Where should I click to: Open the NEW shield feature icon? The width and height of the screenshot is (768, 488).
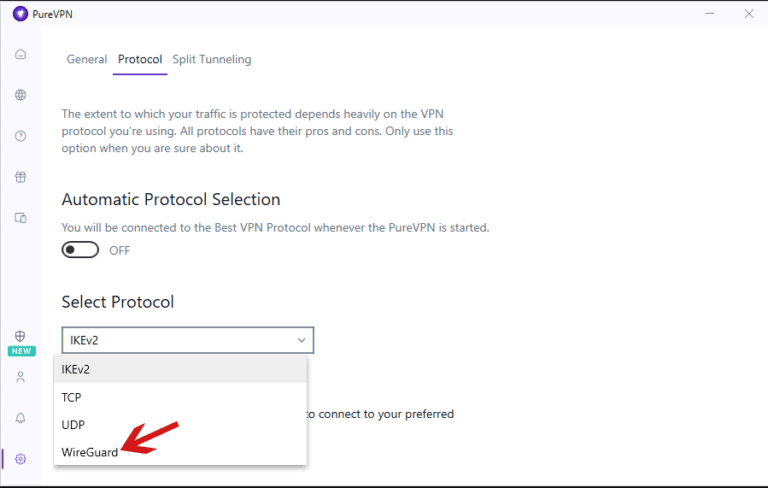pyautogui.click(x=21, y=336)
